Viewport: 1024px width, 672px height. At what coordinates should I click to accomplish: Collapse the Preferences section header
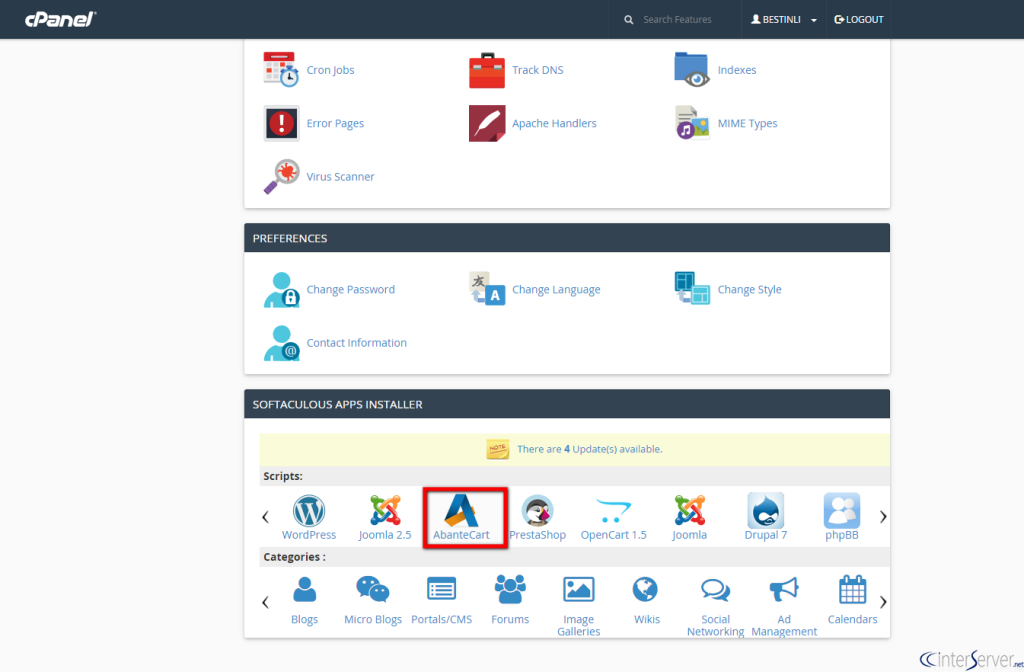pyautogui.click(x=567, y=238)
